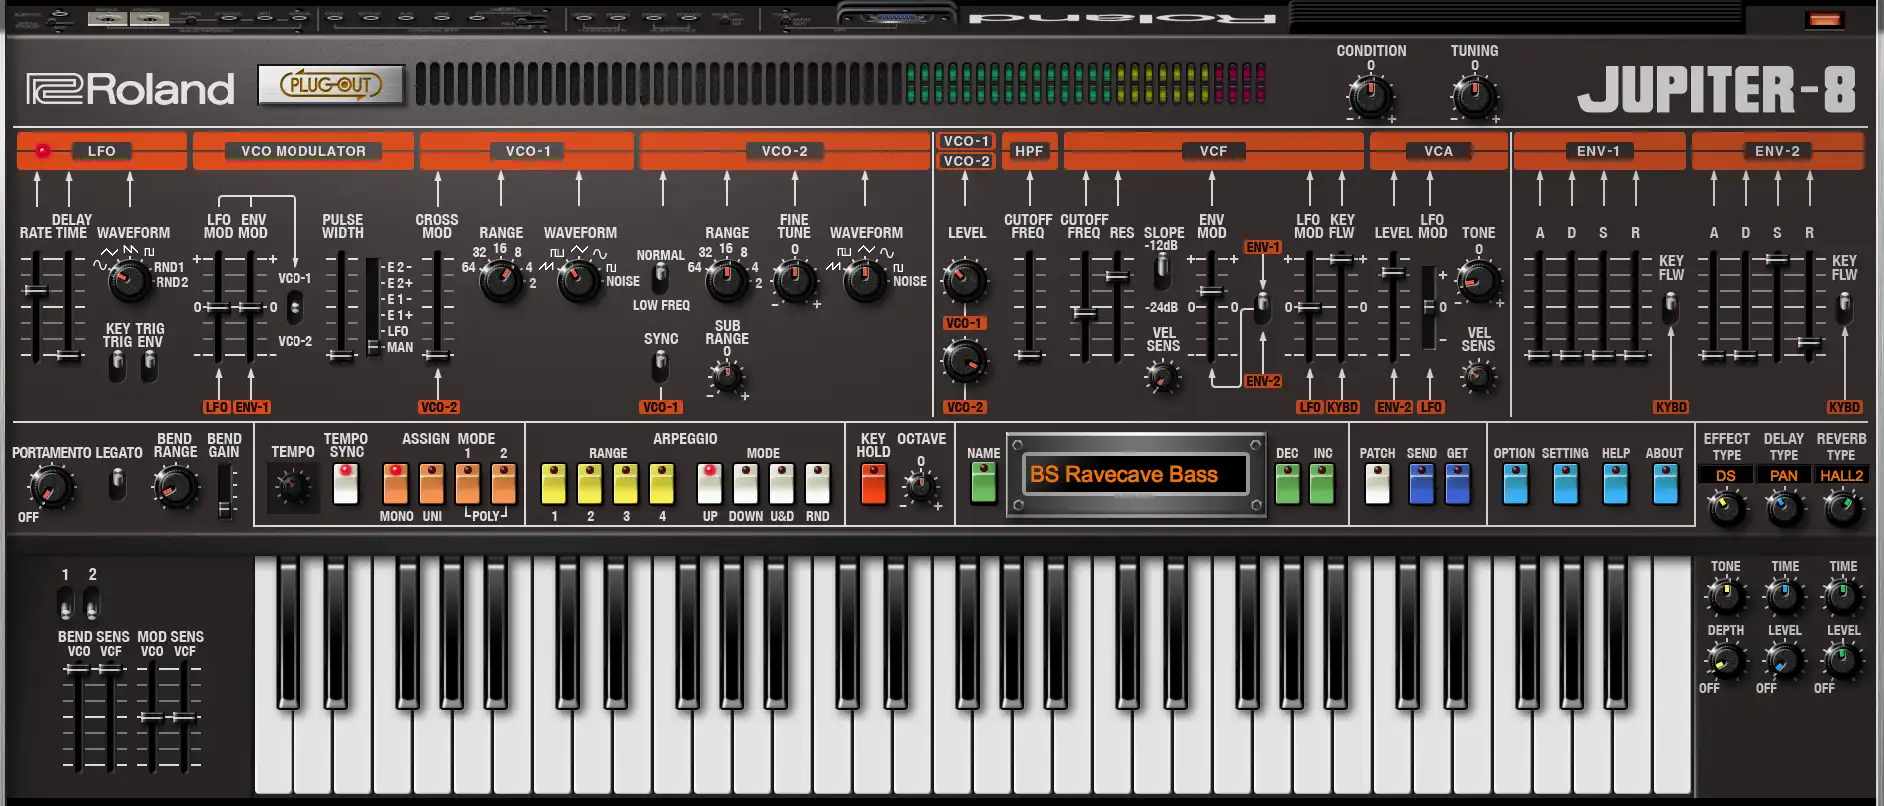The image size is (1884, 806).
Task: Open the SETTING menu button
Action: pos(1565,485)
